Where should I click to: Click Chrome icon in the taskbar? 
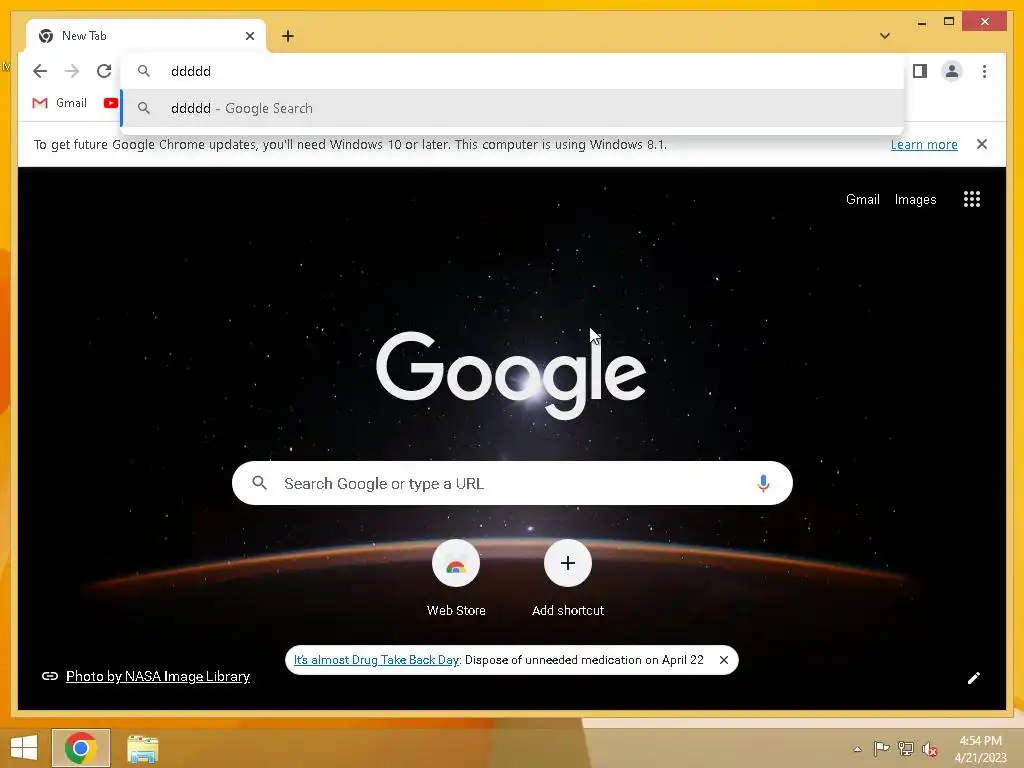81,748
